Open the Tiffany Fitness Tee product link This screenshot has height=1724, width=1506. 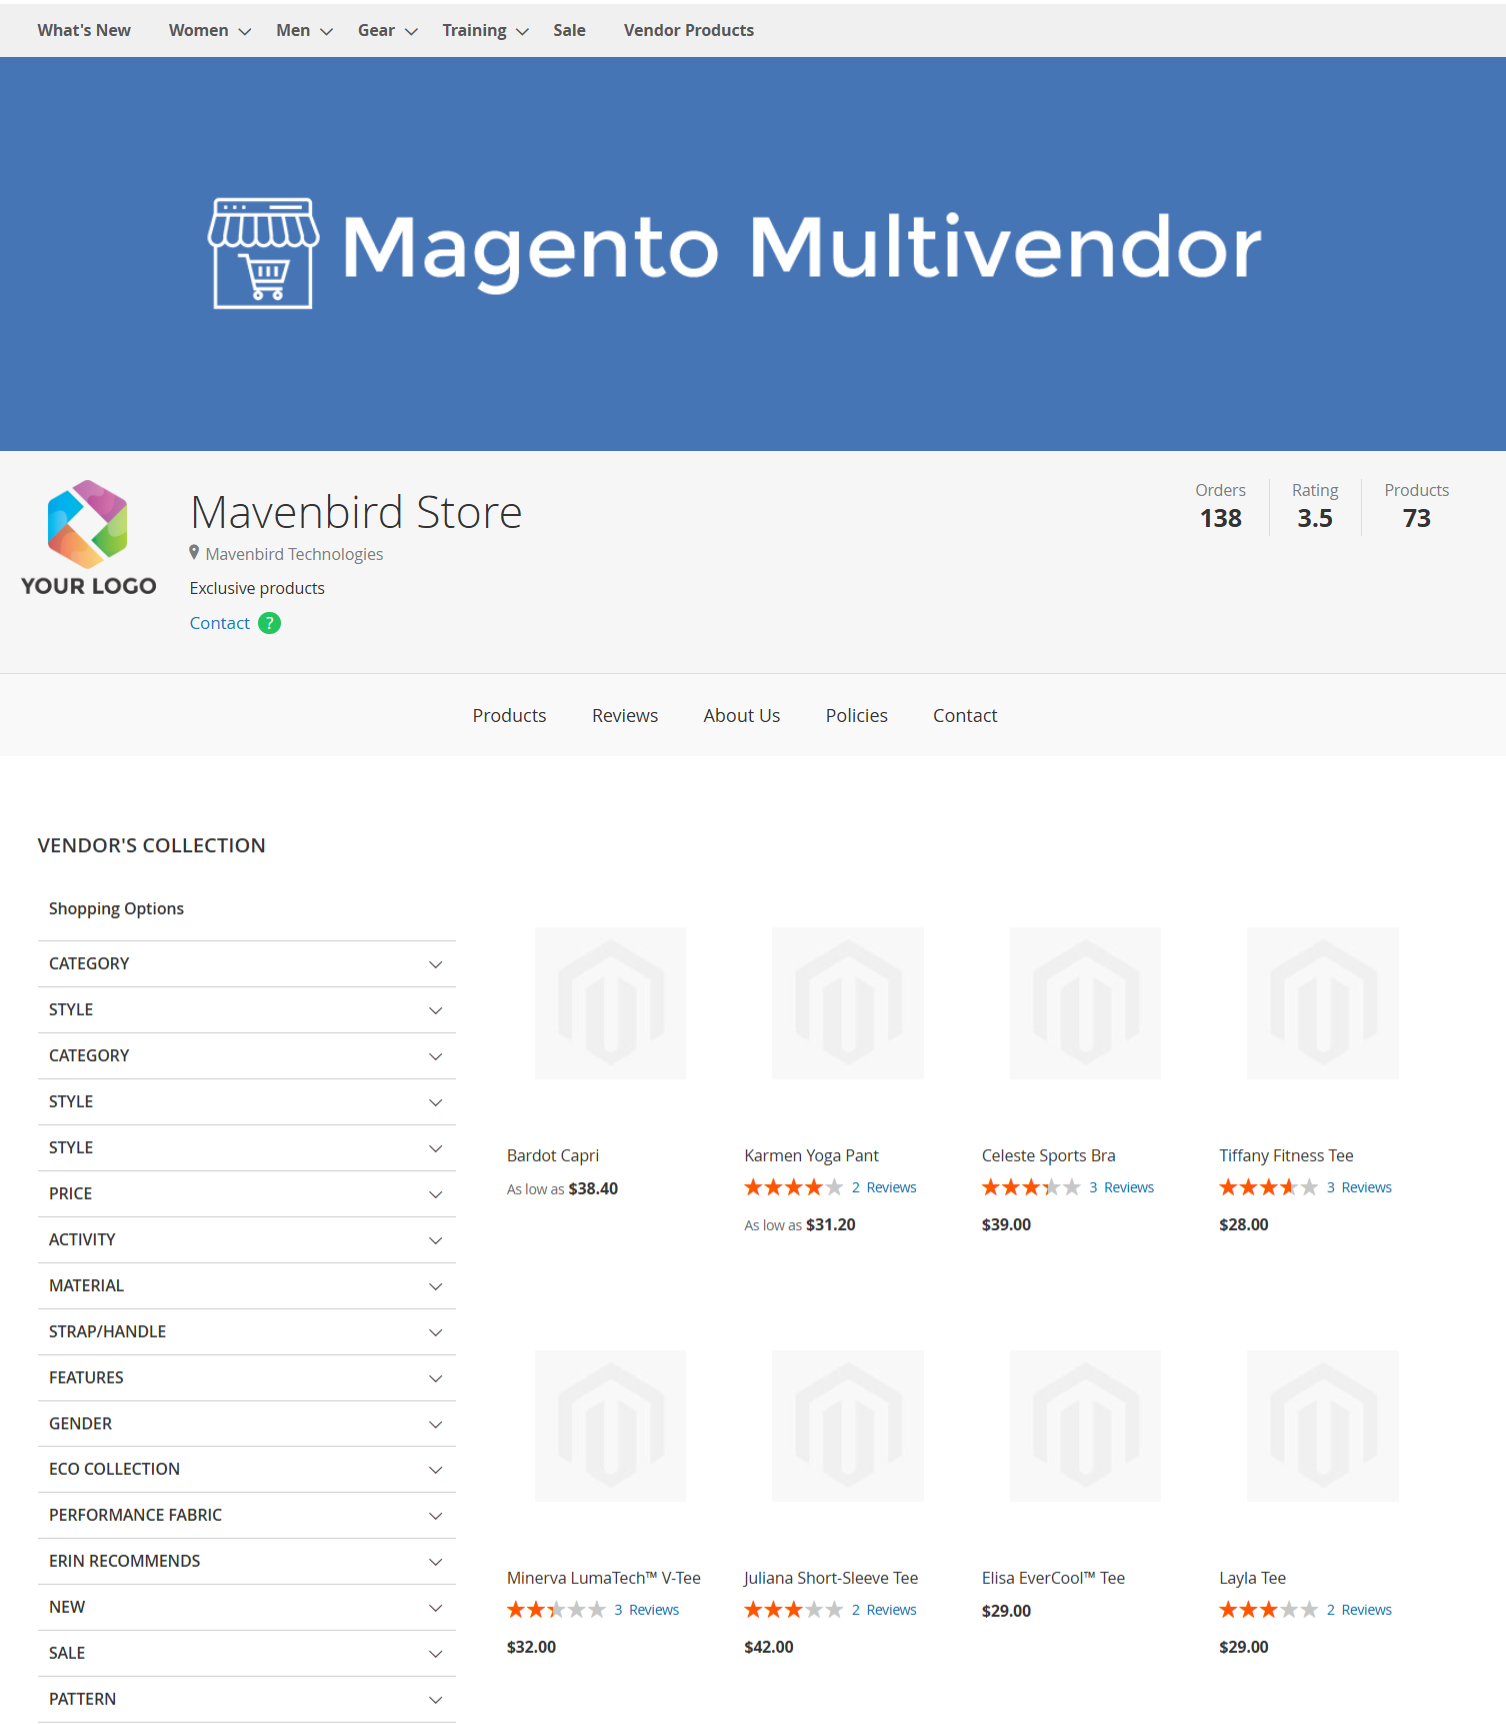1286,1155
